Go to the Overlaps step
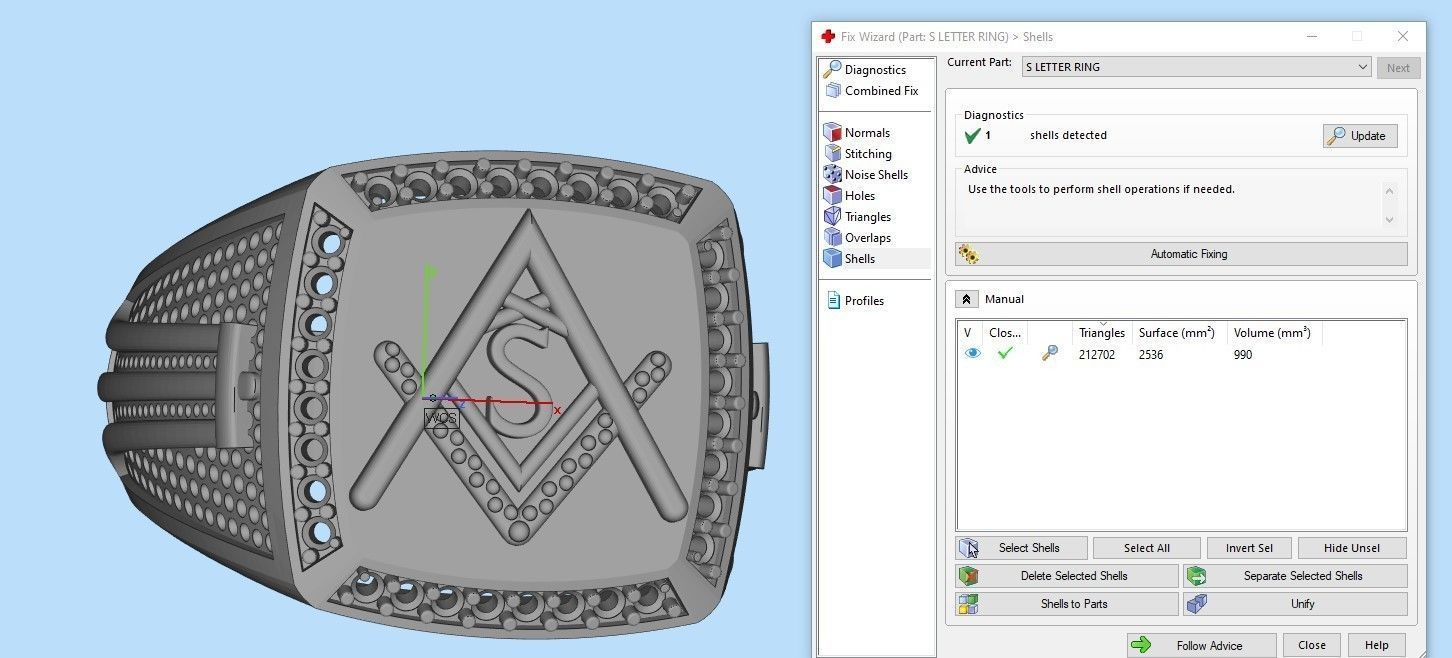 868,238
